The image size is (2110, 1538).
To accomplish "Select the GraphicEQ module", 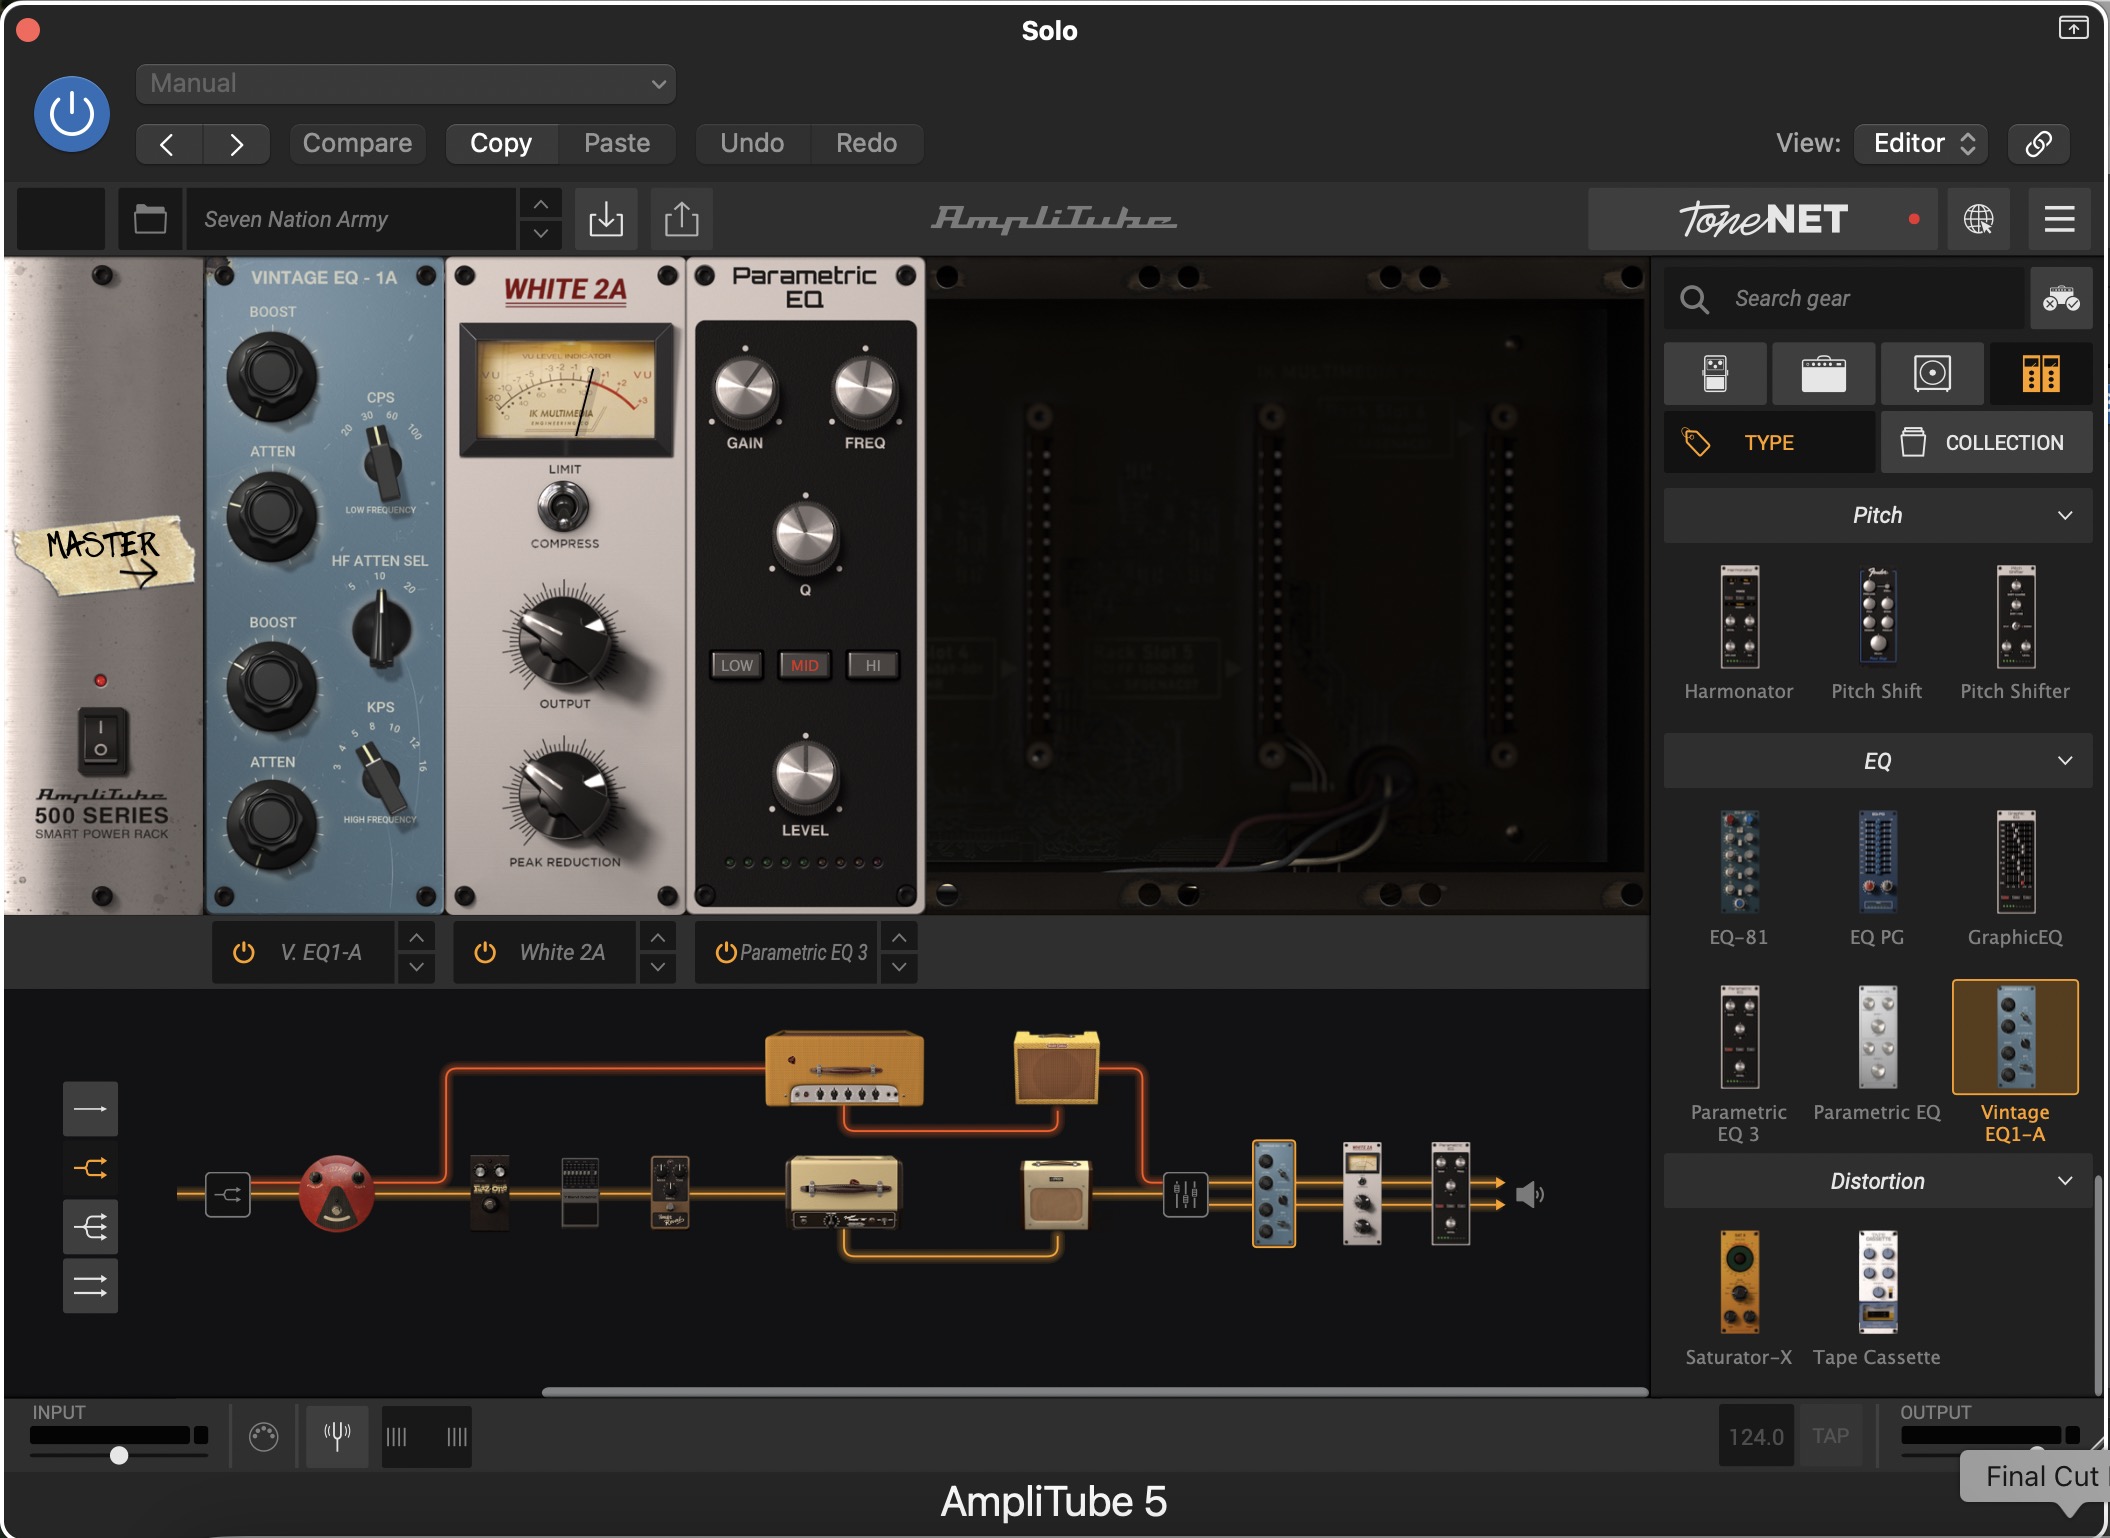I will [x=2015, y=878].
